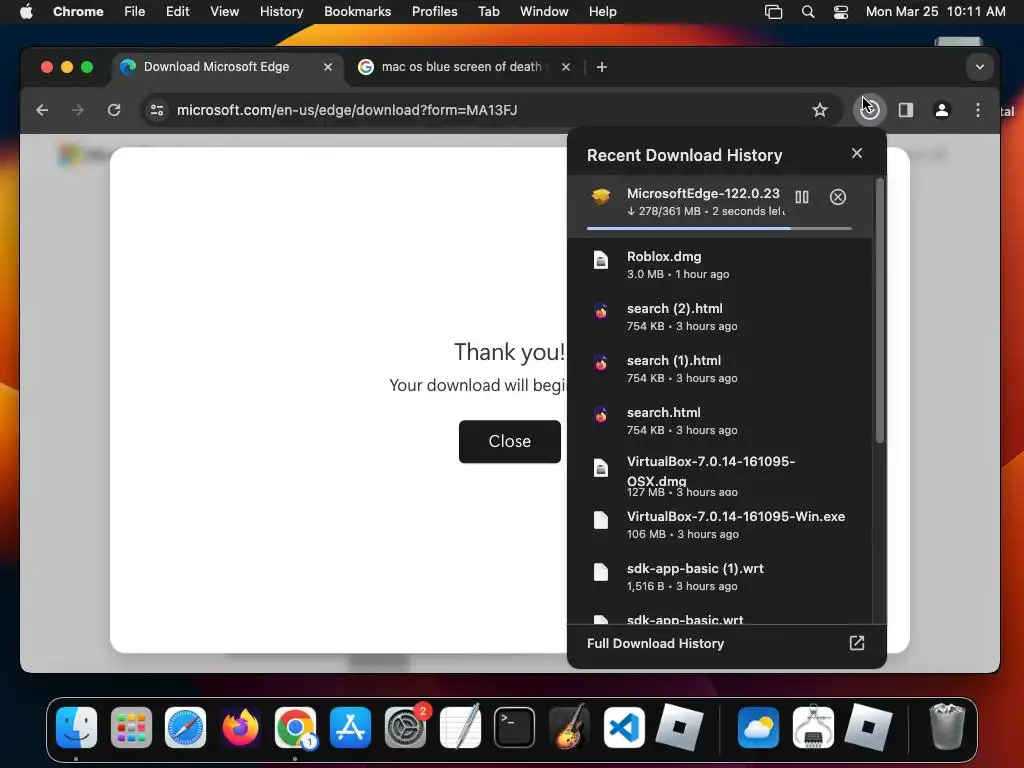Click Chrome icon in the Dock
This screenshot has height=768, width=1024.
(295, 727)
